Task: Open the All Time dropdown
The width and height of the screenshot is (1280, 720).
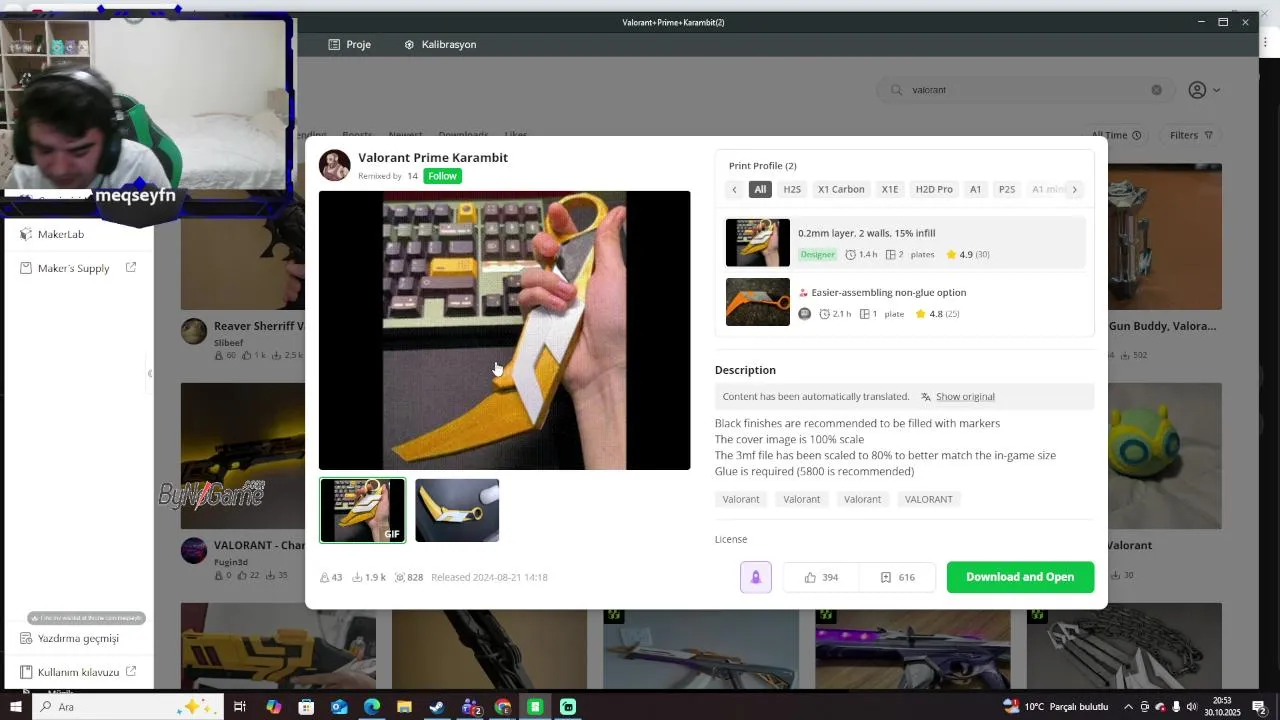Action: 1116,135
